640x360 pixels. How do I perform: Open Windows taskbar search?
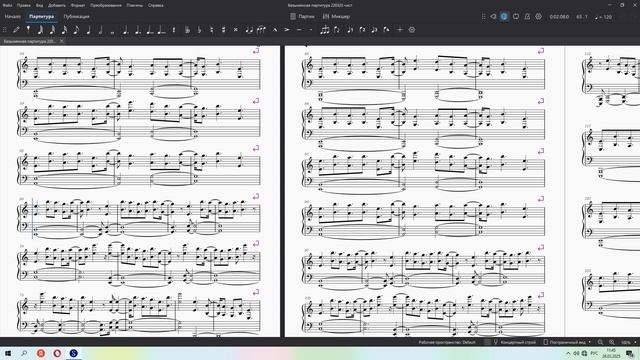(x=24, y=353)
